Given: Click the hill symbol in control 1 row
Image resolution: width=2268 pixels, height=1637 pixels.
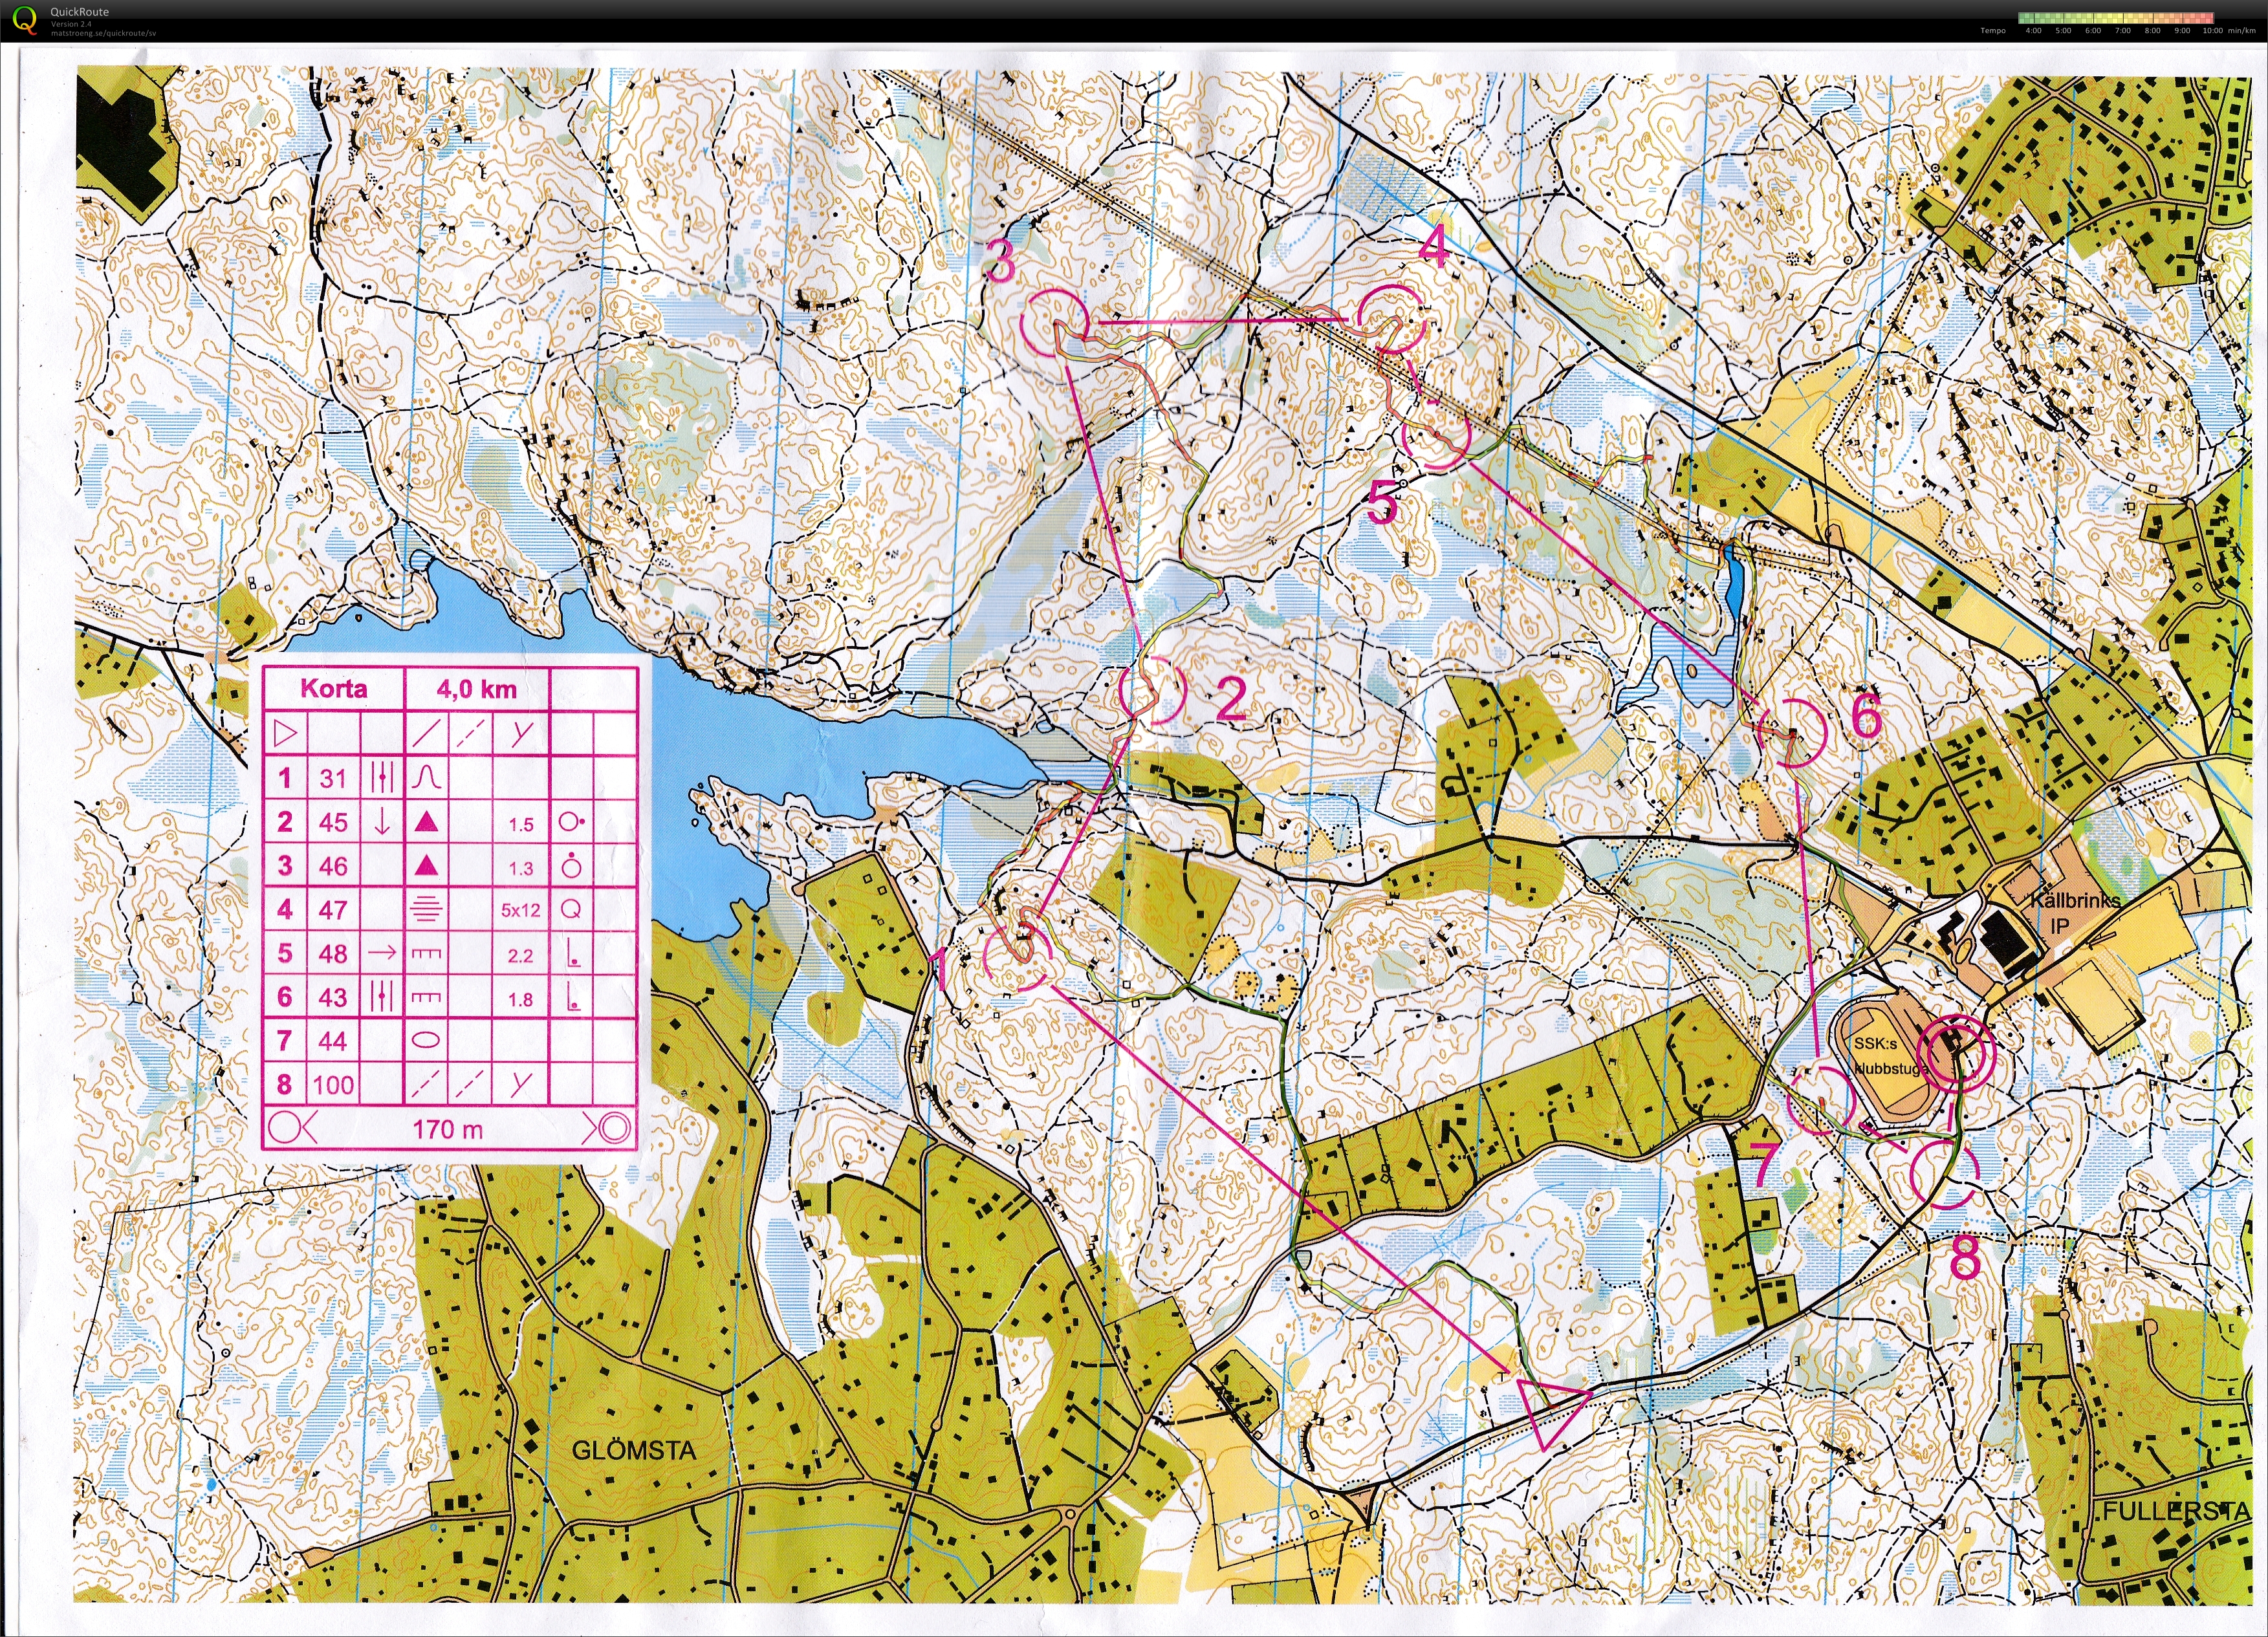Looking at the screenshot, I should (x=427, y=777).
